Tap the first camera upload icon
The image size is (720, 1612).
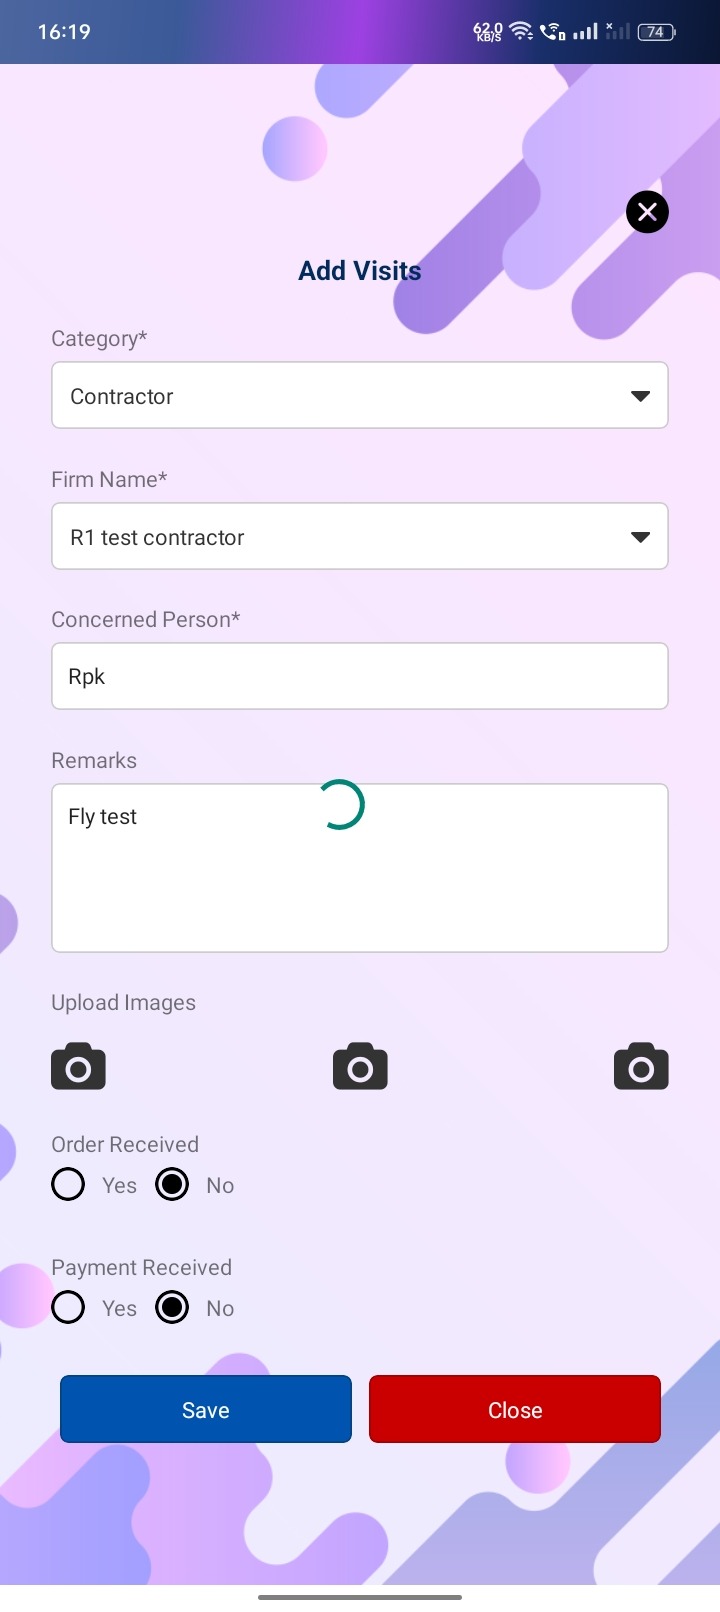click(78, 1066)
